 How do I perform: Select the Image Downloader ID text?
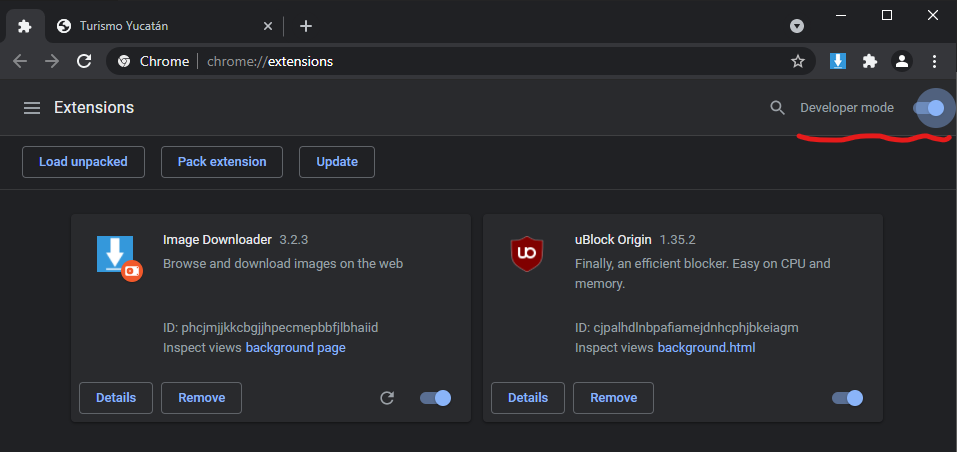point(271,328)
